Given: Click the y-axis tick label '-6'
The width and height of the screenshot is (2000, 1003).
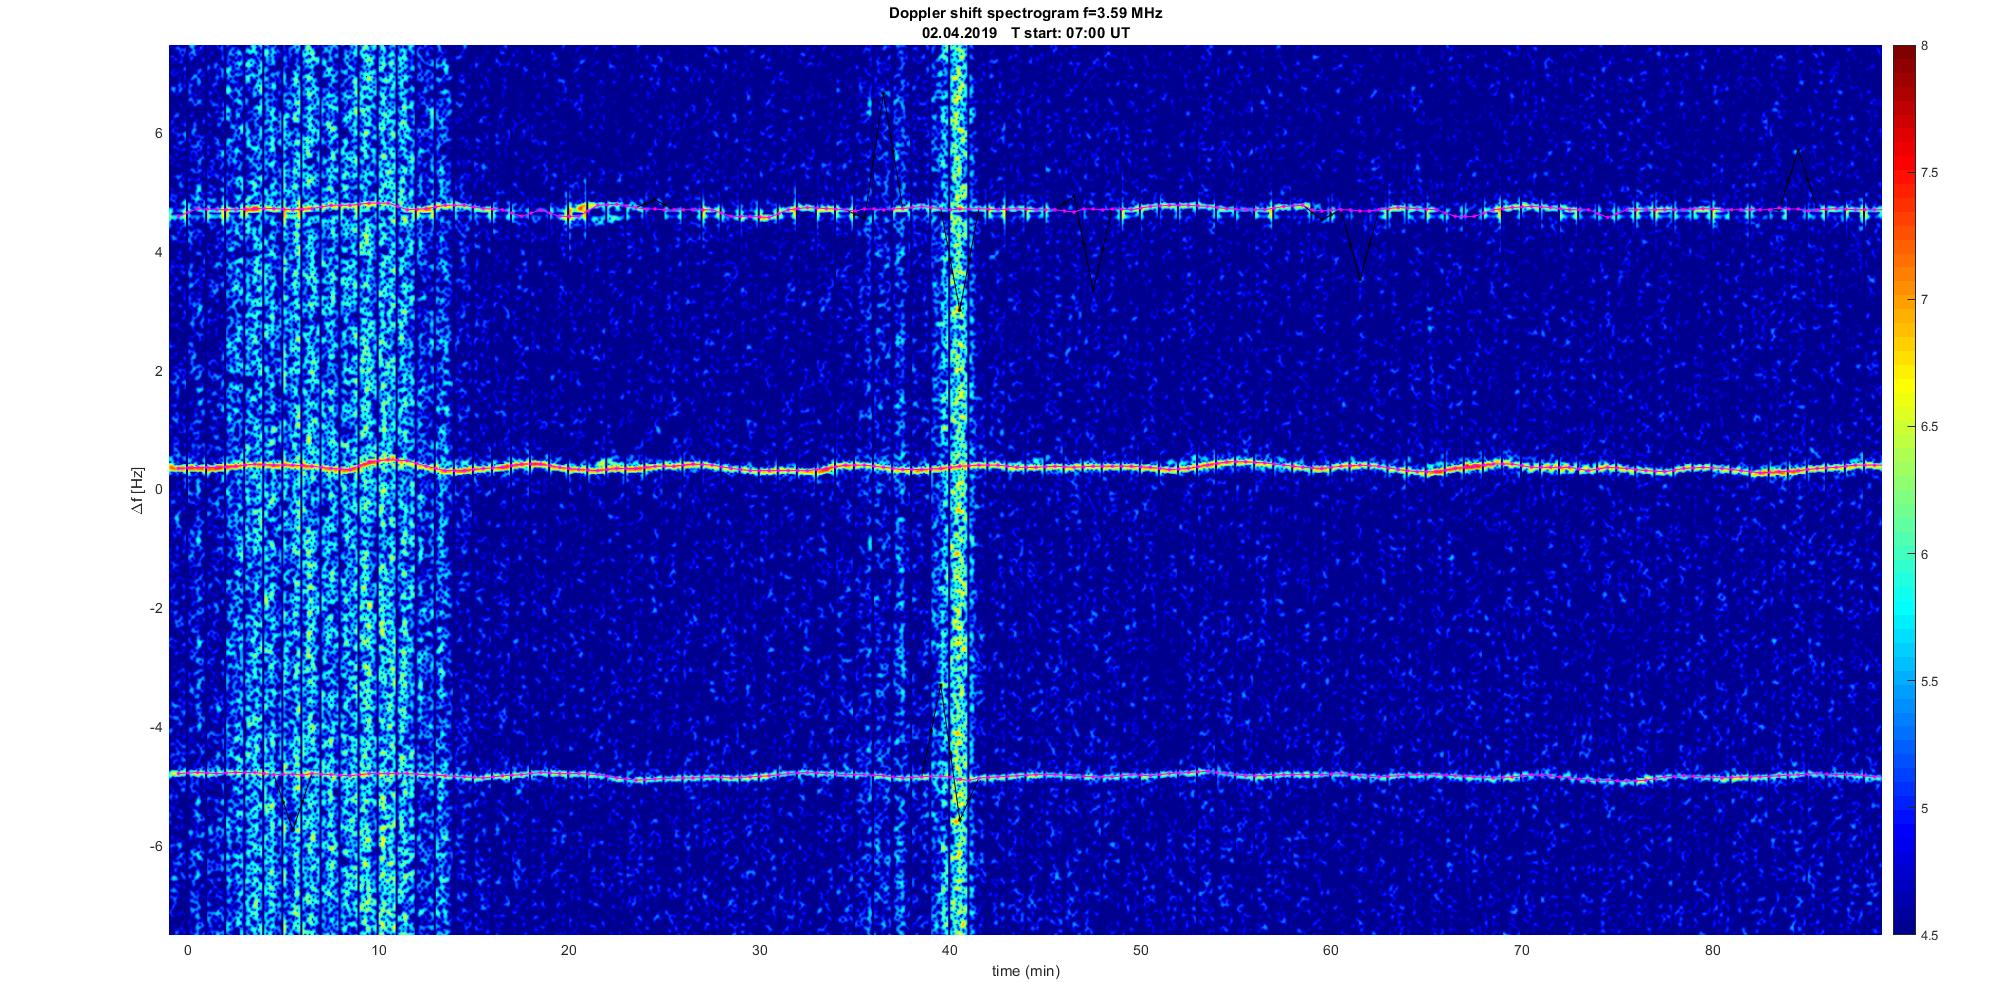Looking at the screenshot, I should point(157,847).
